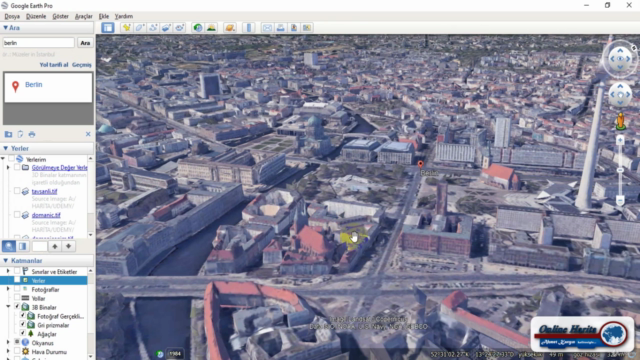Open the Yardım menu

click(124, 16)
